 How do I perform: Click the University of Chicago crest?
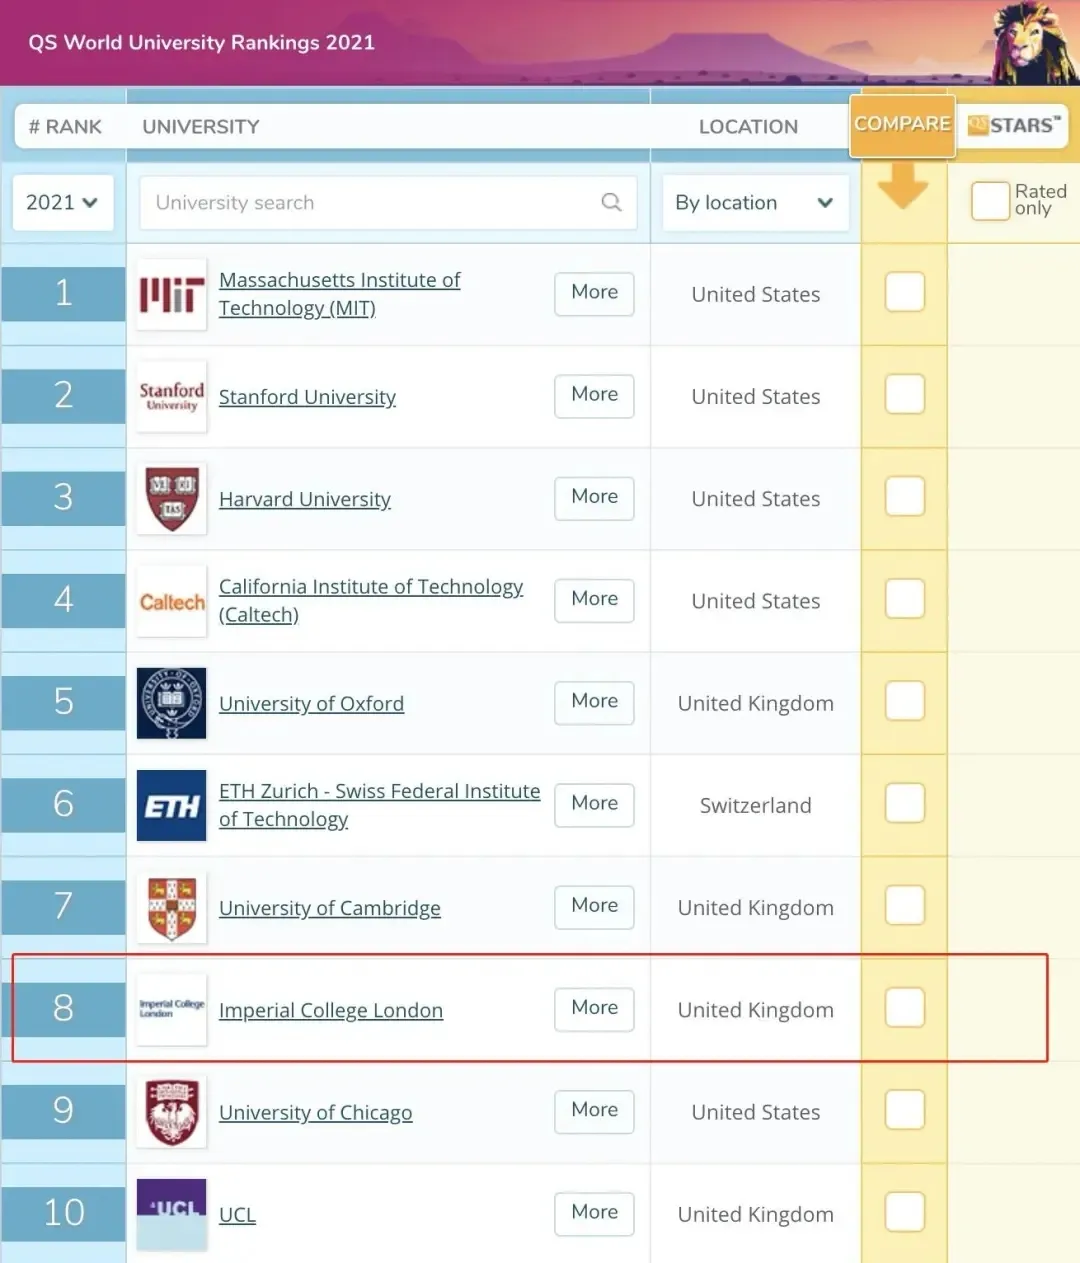171,1112
